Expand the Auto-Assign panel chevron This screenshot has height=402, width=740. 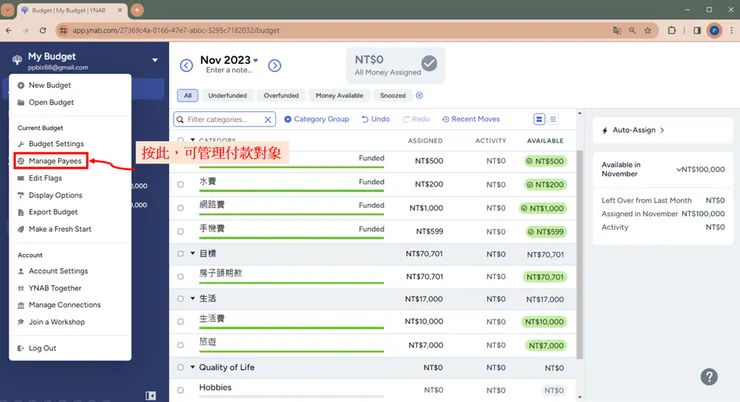[x=662, y=130]
